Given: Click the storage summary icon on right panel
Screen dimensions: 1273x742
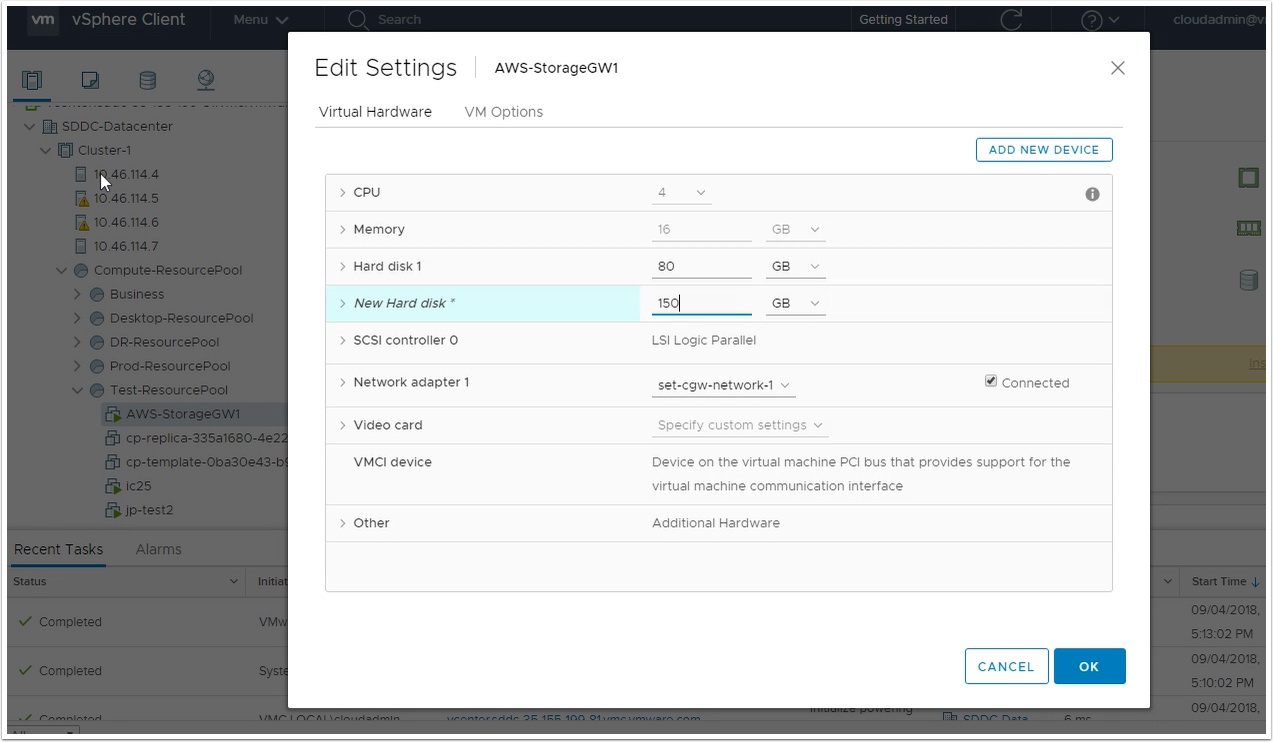Looking at the screenshot, I should [x=1248, y=280].
